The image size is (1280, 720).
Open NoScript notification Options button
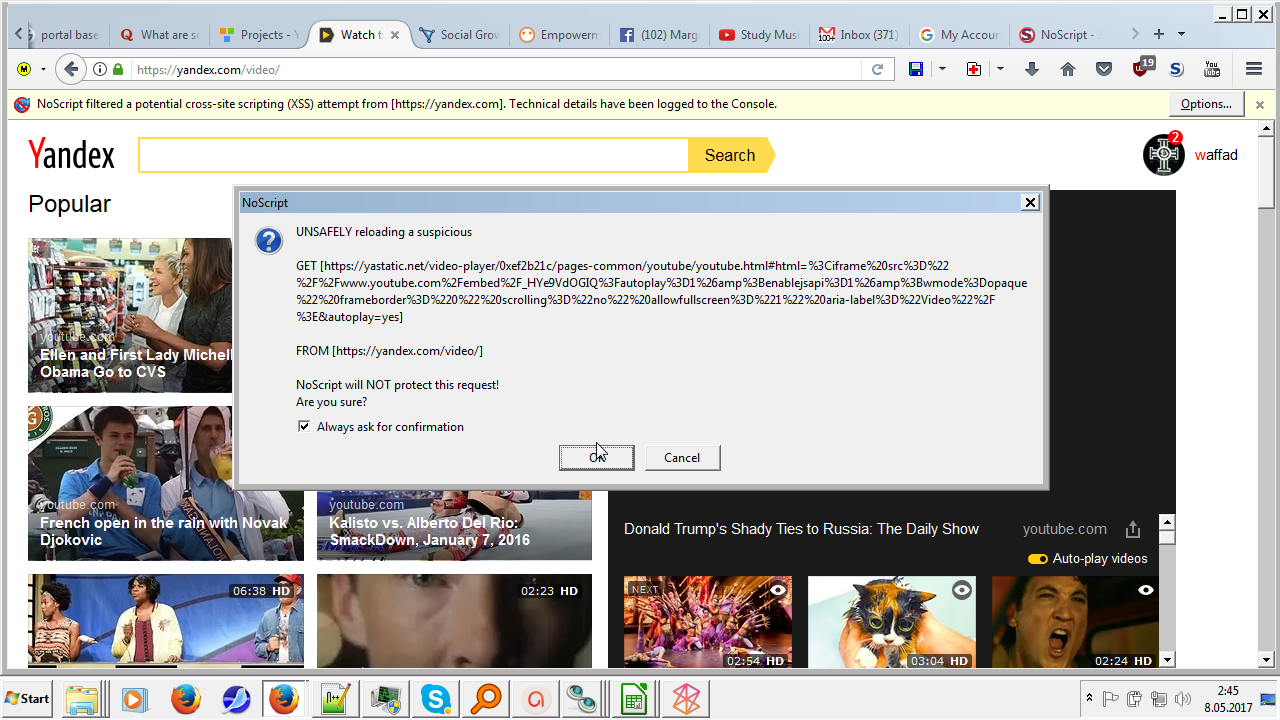point(1206,104)
